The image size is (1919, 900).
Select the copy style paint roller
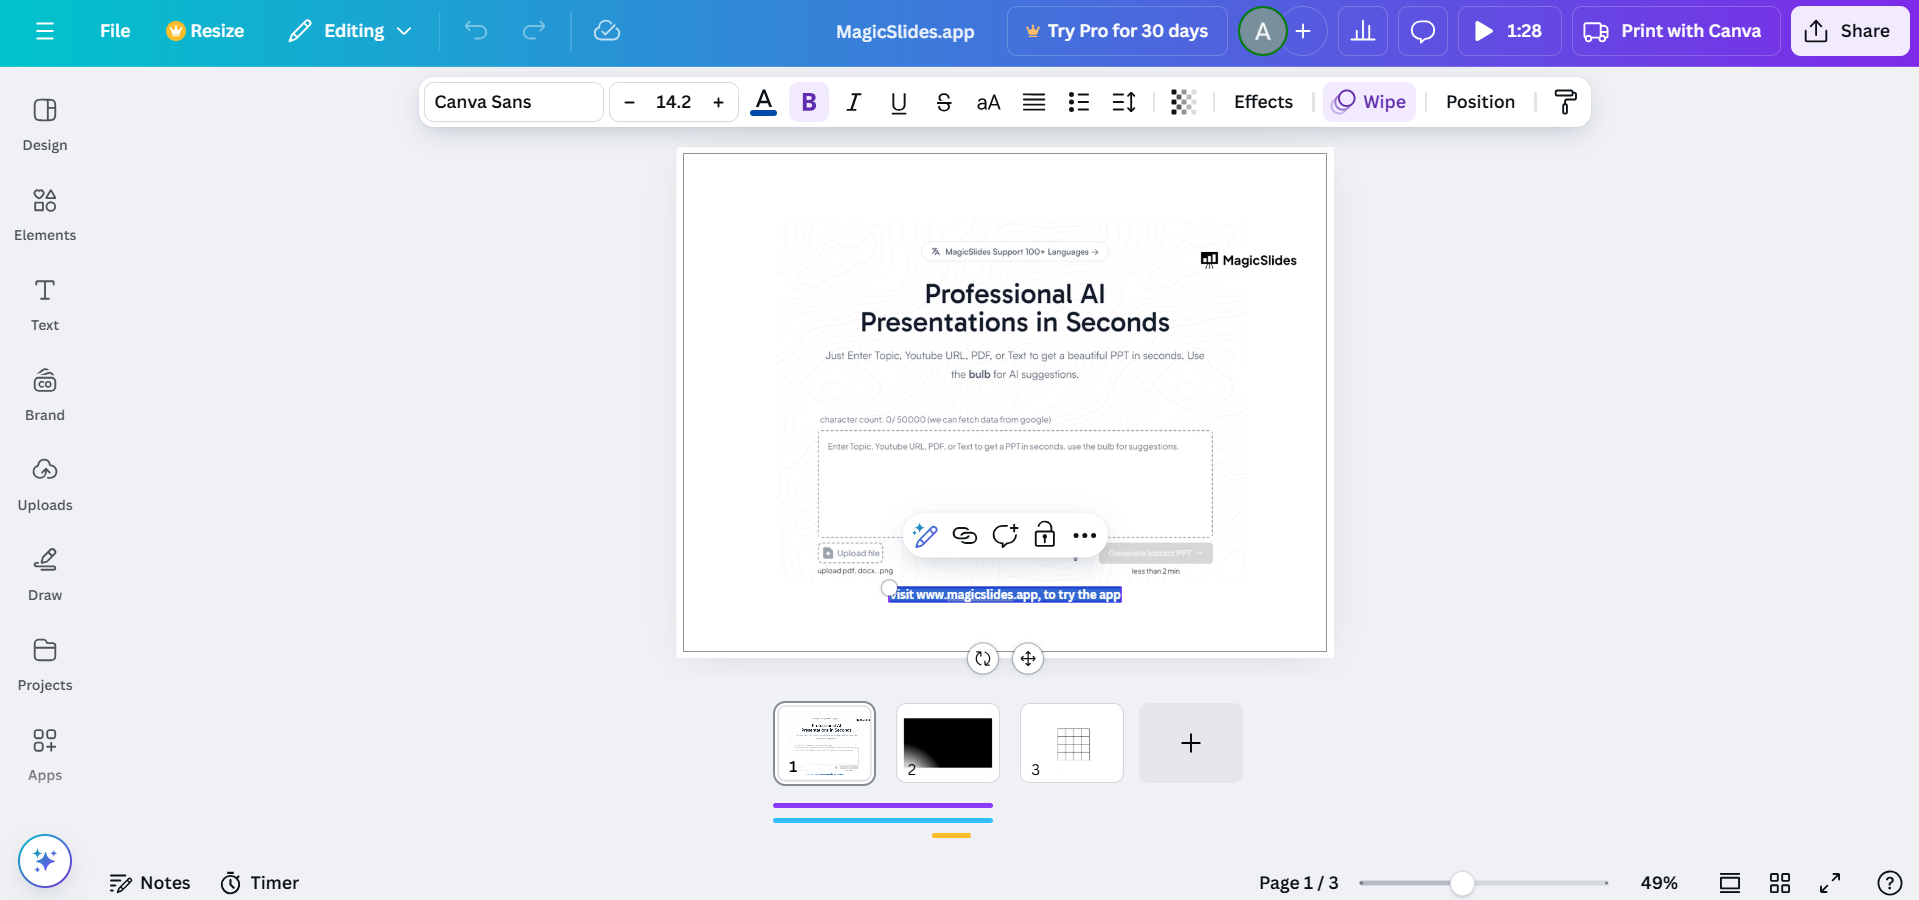click(1565, 102)
